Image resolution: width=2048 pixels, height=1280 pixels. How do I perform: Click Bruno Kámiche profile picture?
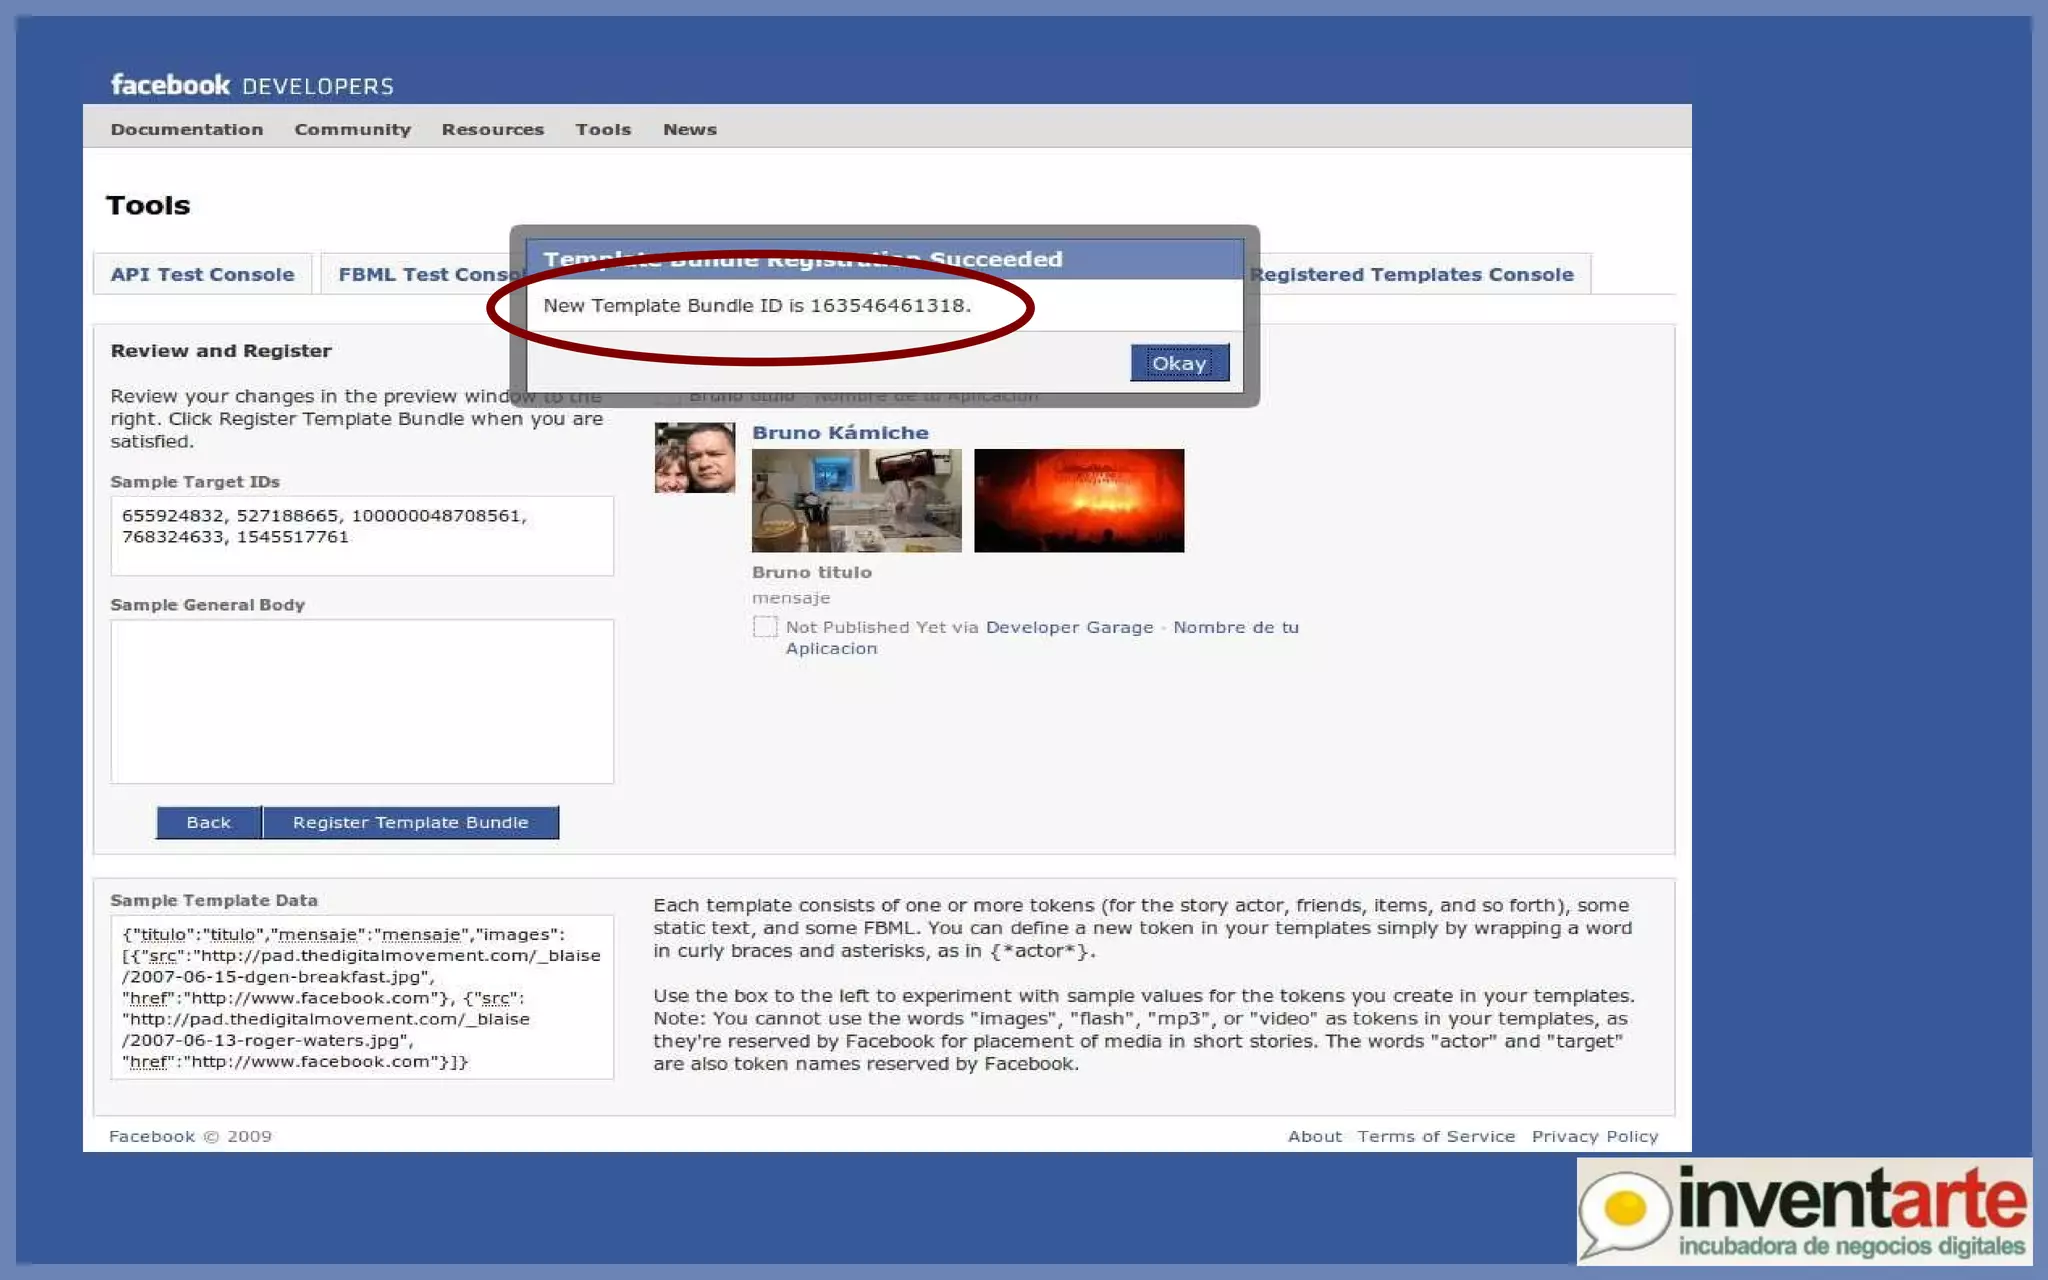(x=694, y=457)
